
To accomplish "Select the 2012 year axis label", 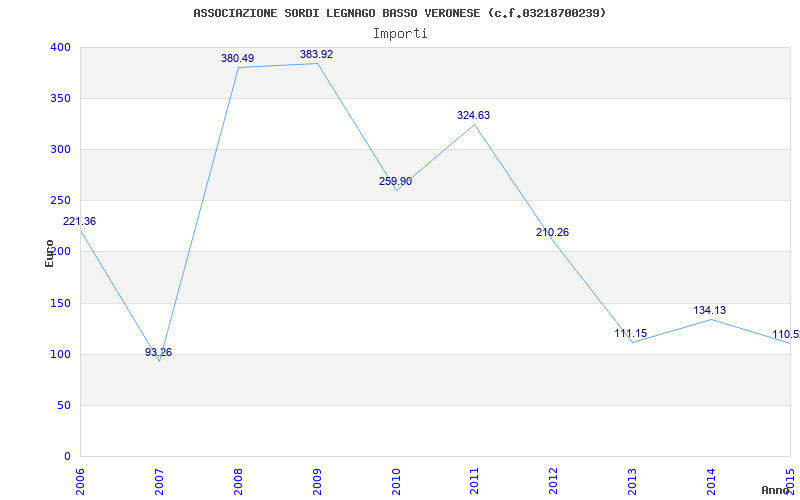I will click(554, 482).
